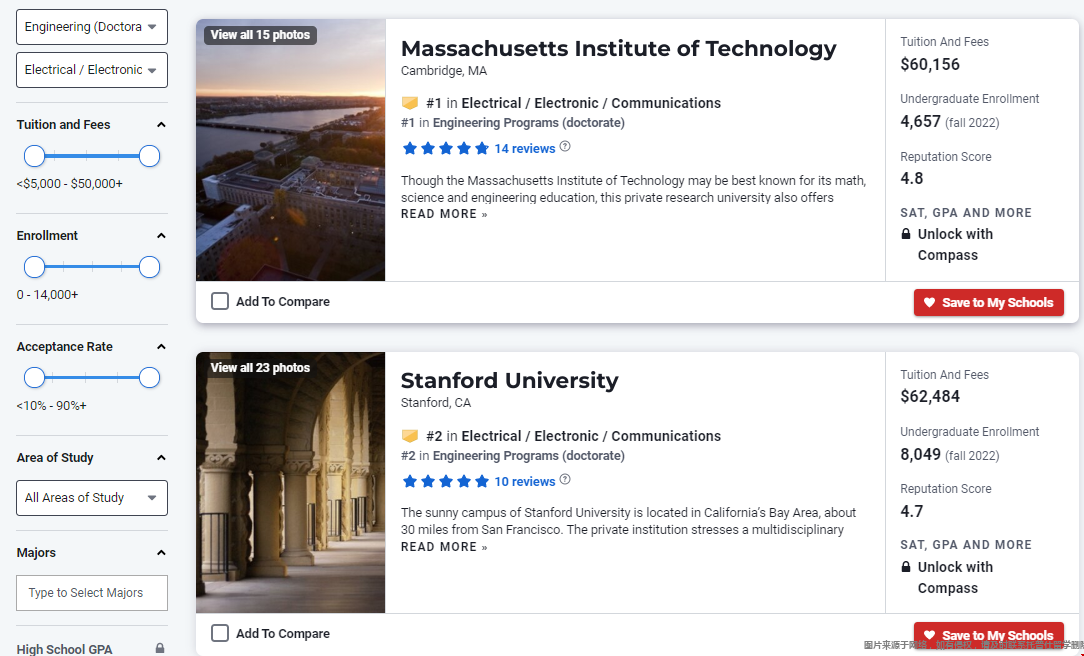
Task: Collapse the Tuition and Fees filter section
Action: point(161,124)
